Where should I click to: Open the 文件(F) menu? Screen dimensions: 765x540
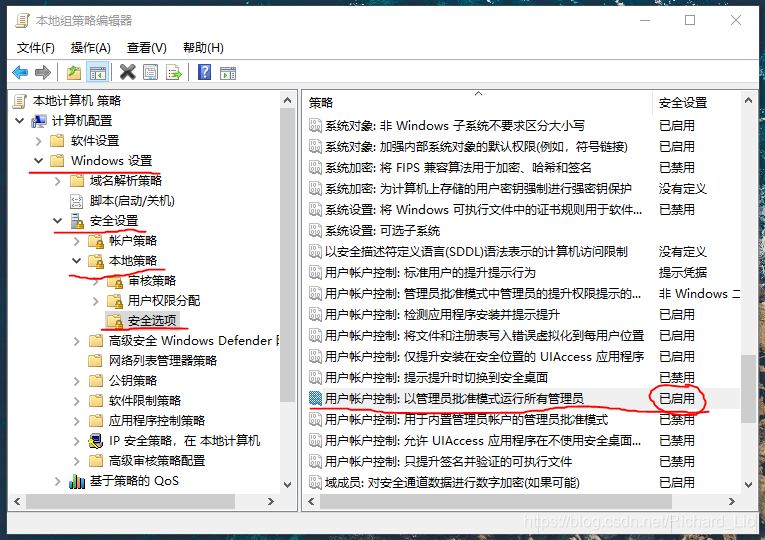[36, 48]
